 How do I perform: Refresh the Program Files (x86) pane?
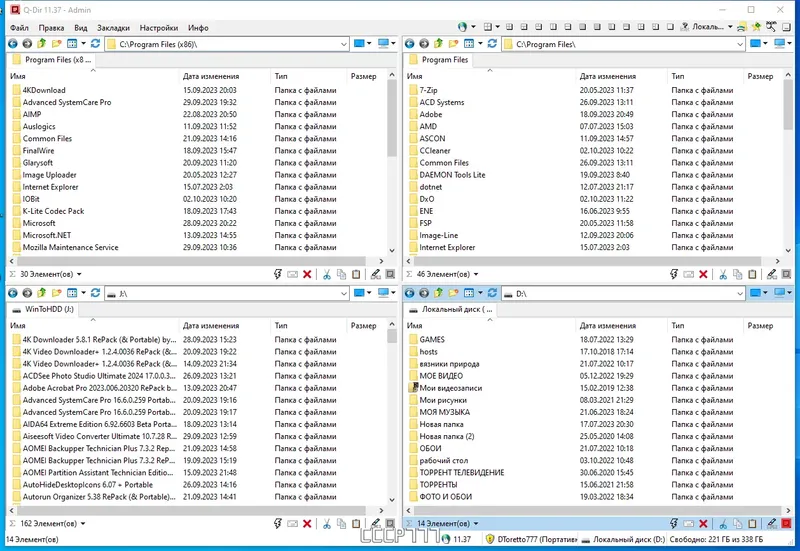[x=95, y=44]
